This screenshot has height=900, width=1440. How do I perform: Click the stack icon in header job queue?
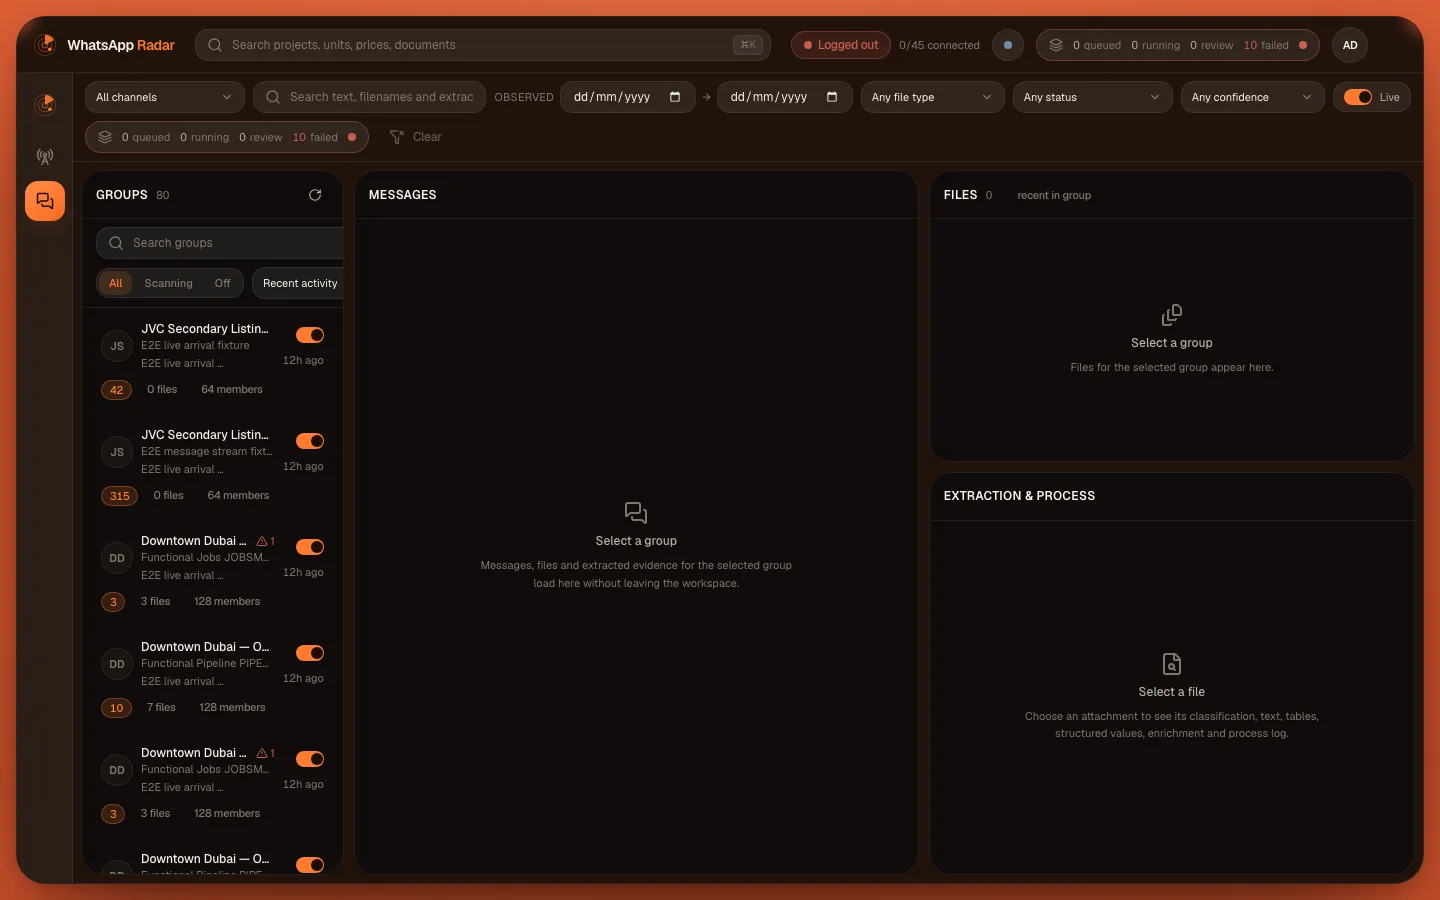[1056, 45]
